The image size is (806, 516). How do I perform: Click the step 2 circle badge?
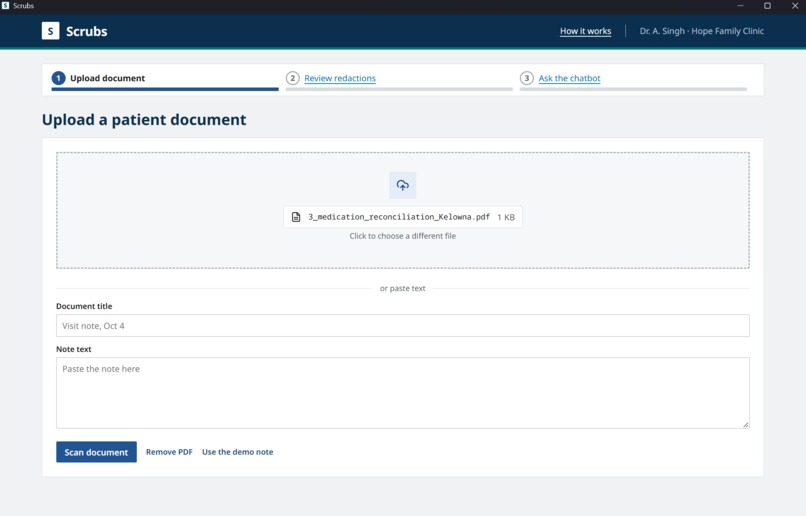click(292, 78)
